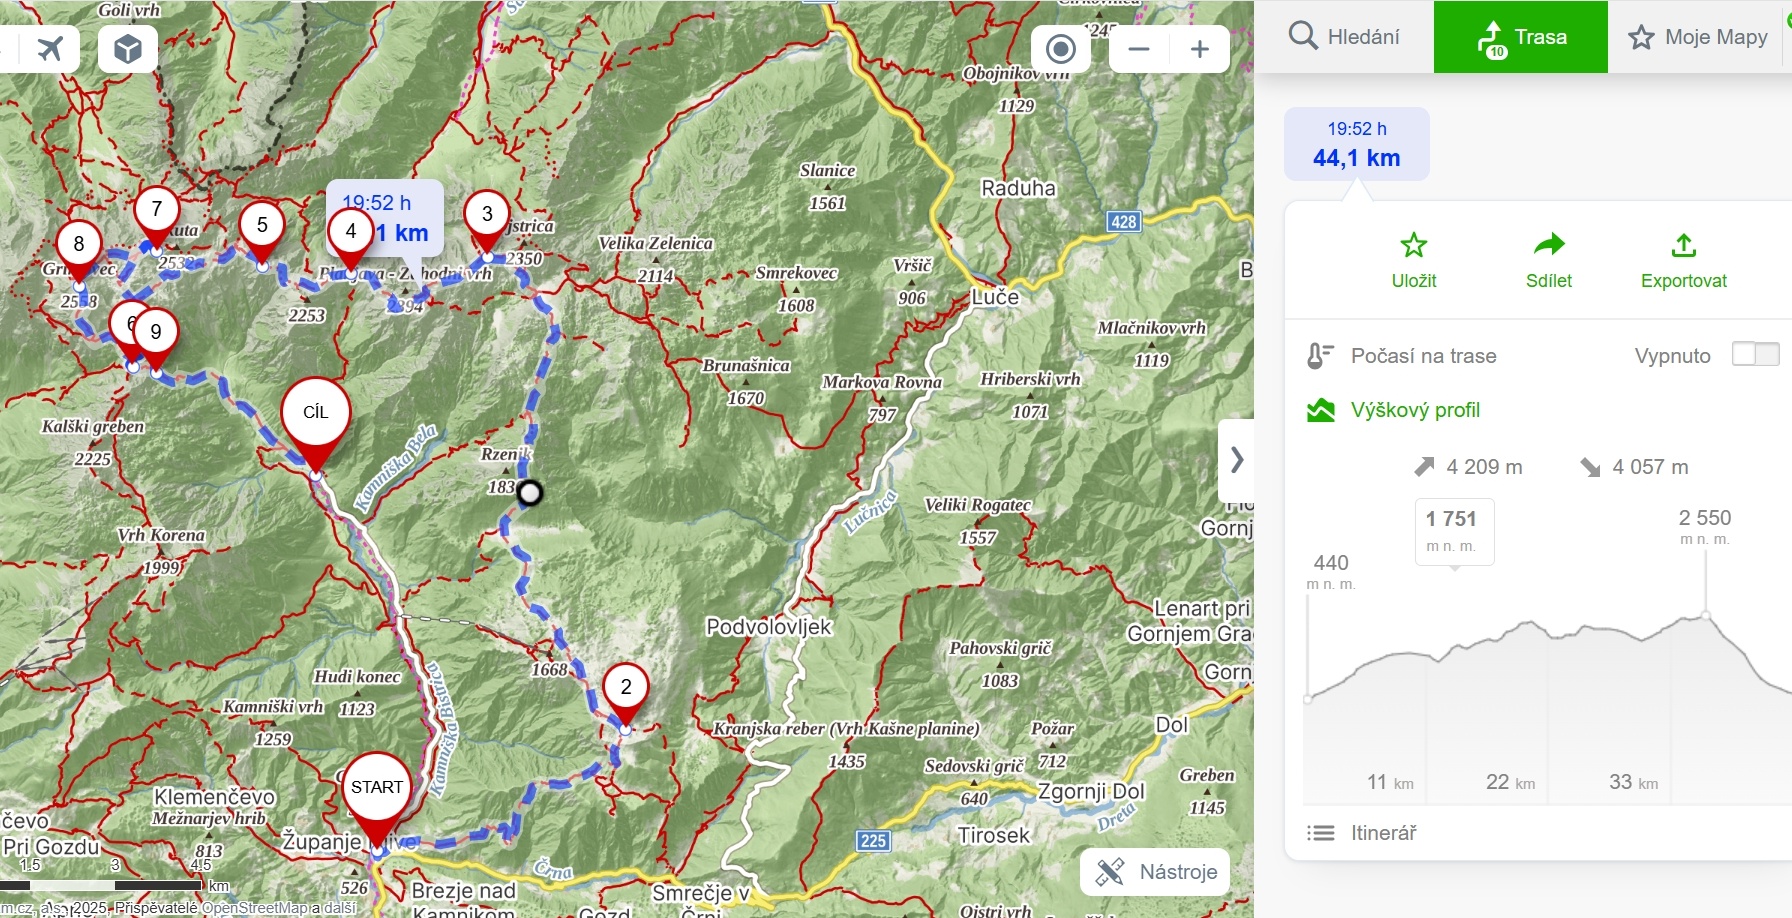Viewport: 1792px width, 918px height.
Task: Zoom out with the minus button
Action: point(1139,49)
